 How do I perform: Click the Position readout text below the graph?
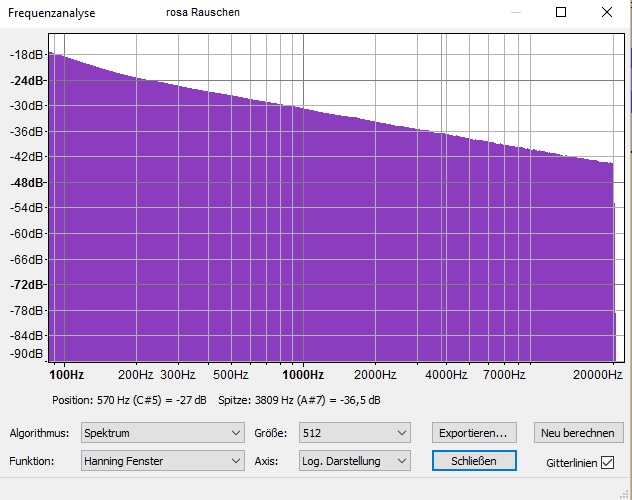coord(130,400)
